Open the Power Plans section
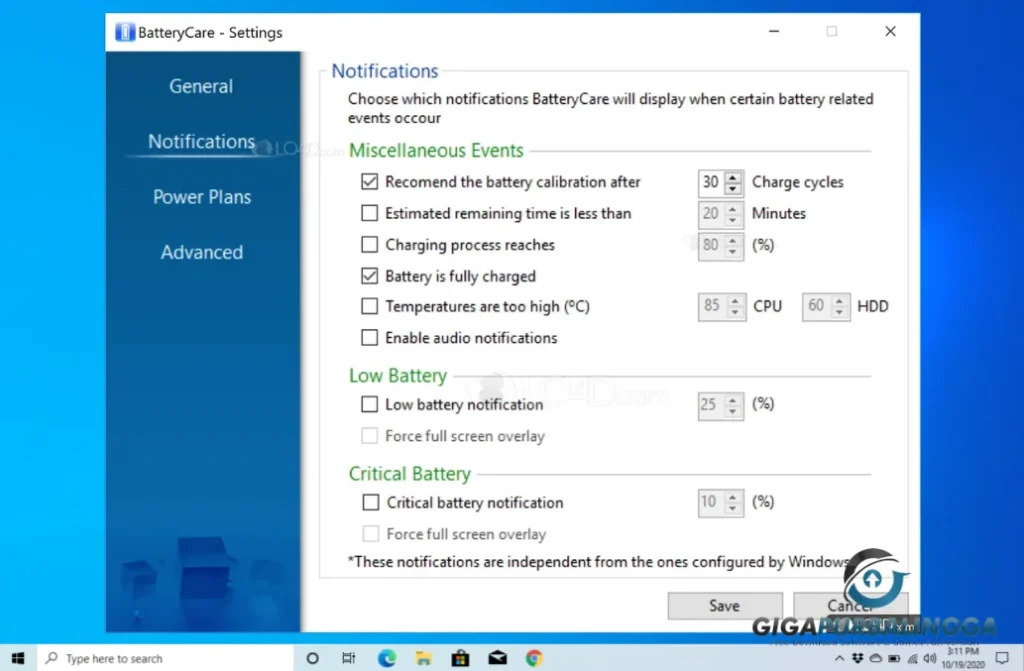The image size is (1024, 671). pyautogui.click(x=201, y=197)
